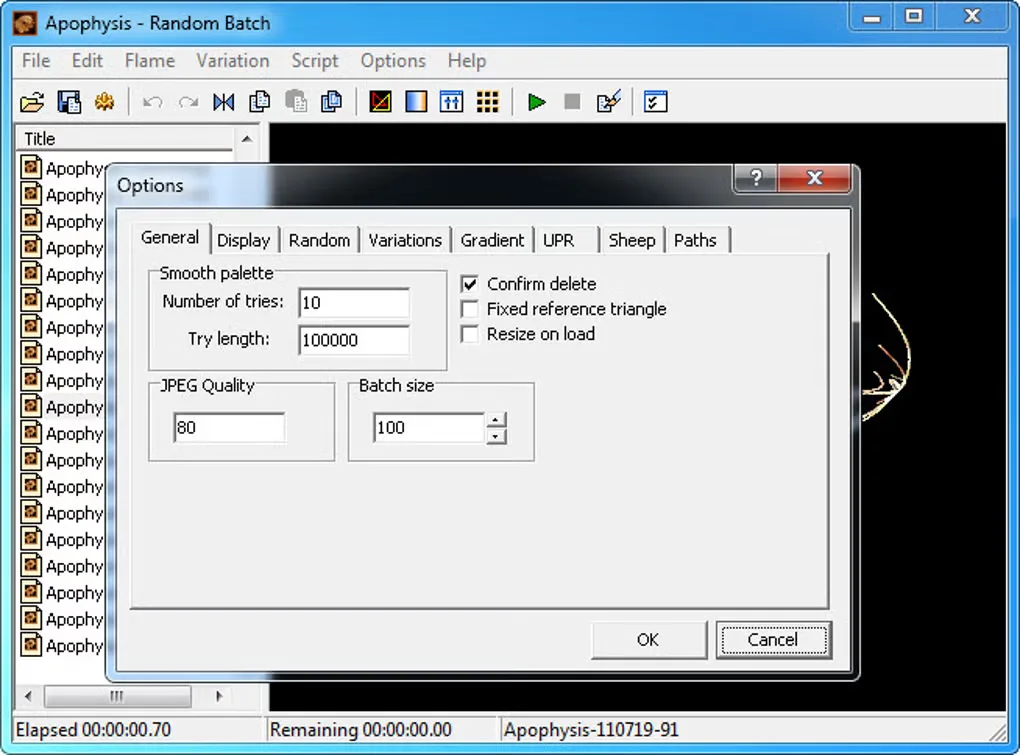The height and width of the screenshot is (755, 1020).
Task: Click the Apophysis-110719-91 status bar entry
Action: point(591,730)
